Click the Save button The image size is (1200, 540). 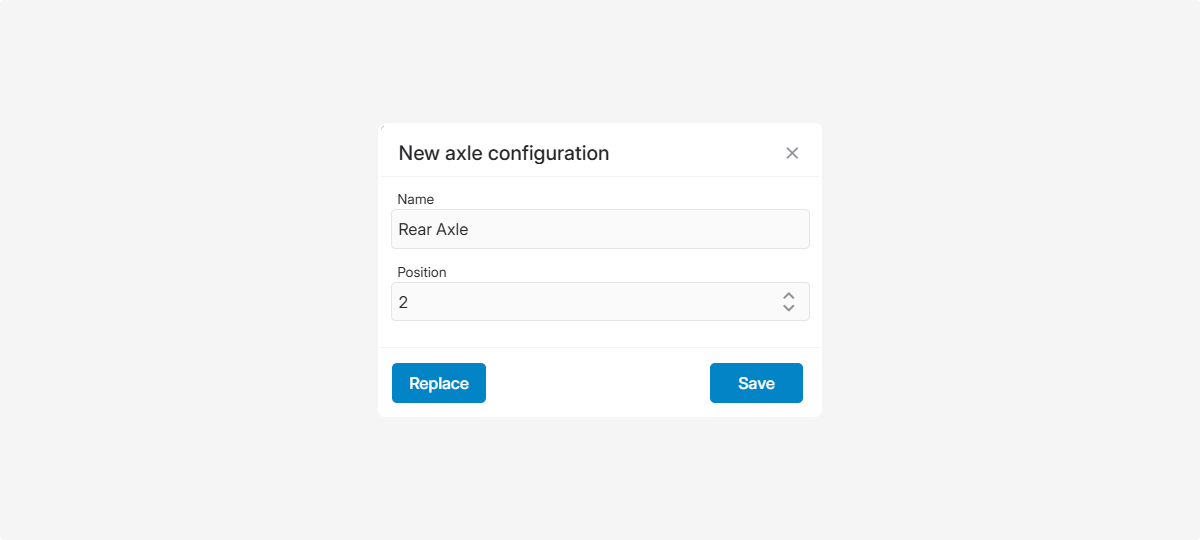tap(756, 383)
